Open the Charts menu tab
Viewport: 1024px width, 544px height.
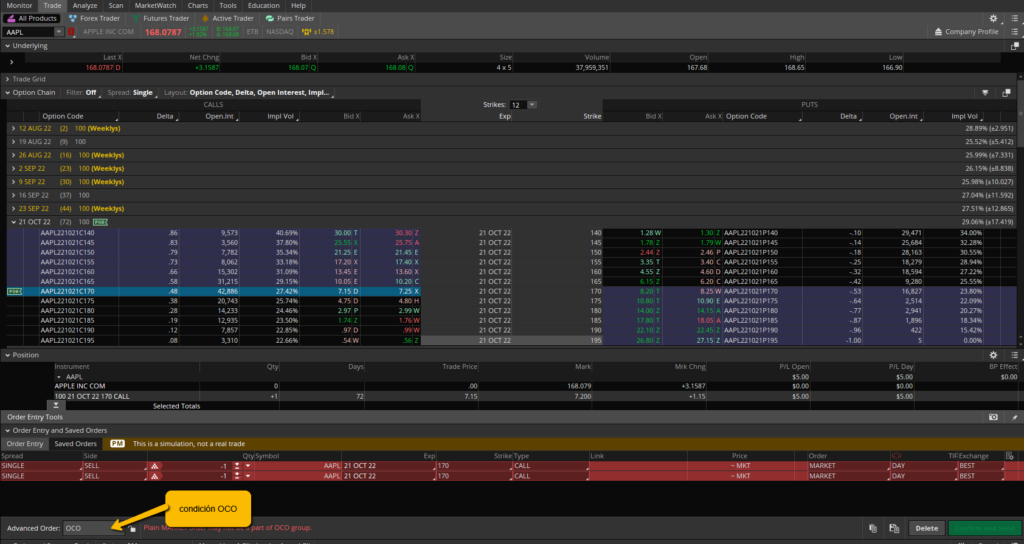pos(199,5)
